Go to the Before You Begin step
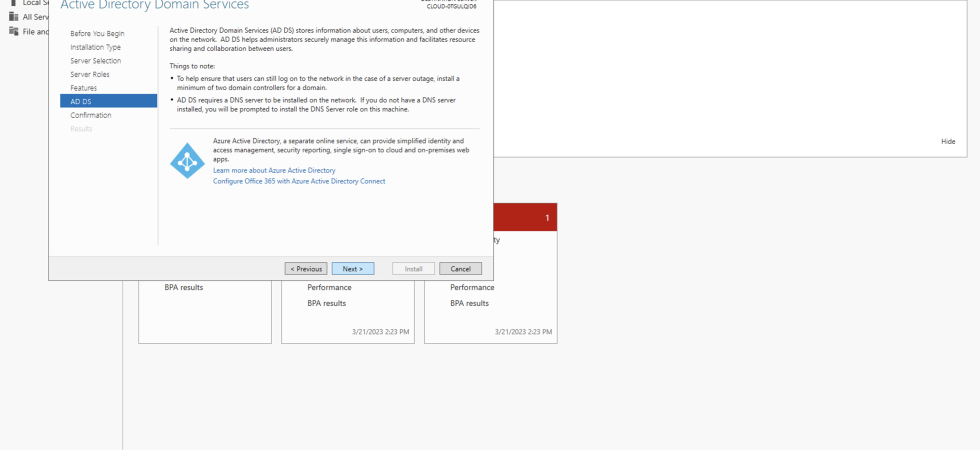 tap(97, 34)
